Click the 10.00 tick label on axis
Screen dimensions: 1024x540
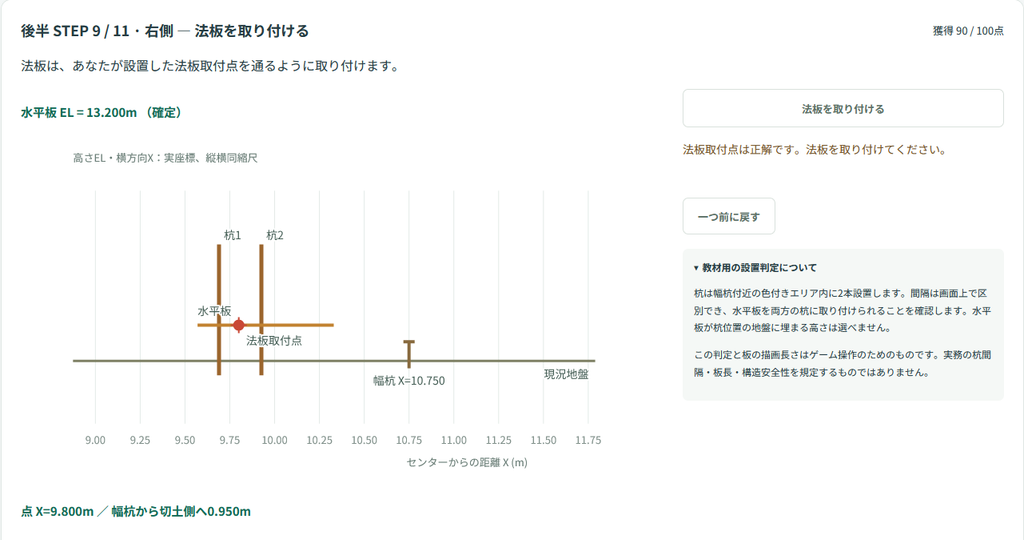(274, 440)
